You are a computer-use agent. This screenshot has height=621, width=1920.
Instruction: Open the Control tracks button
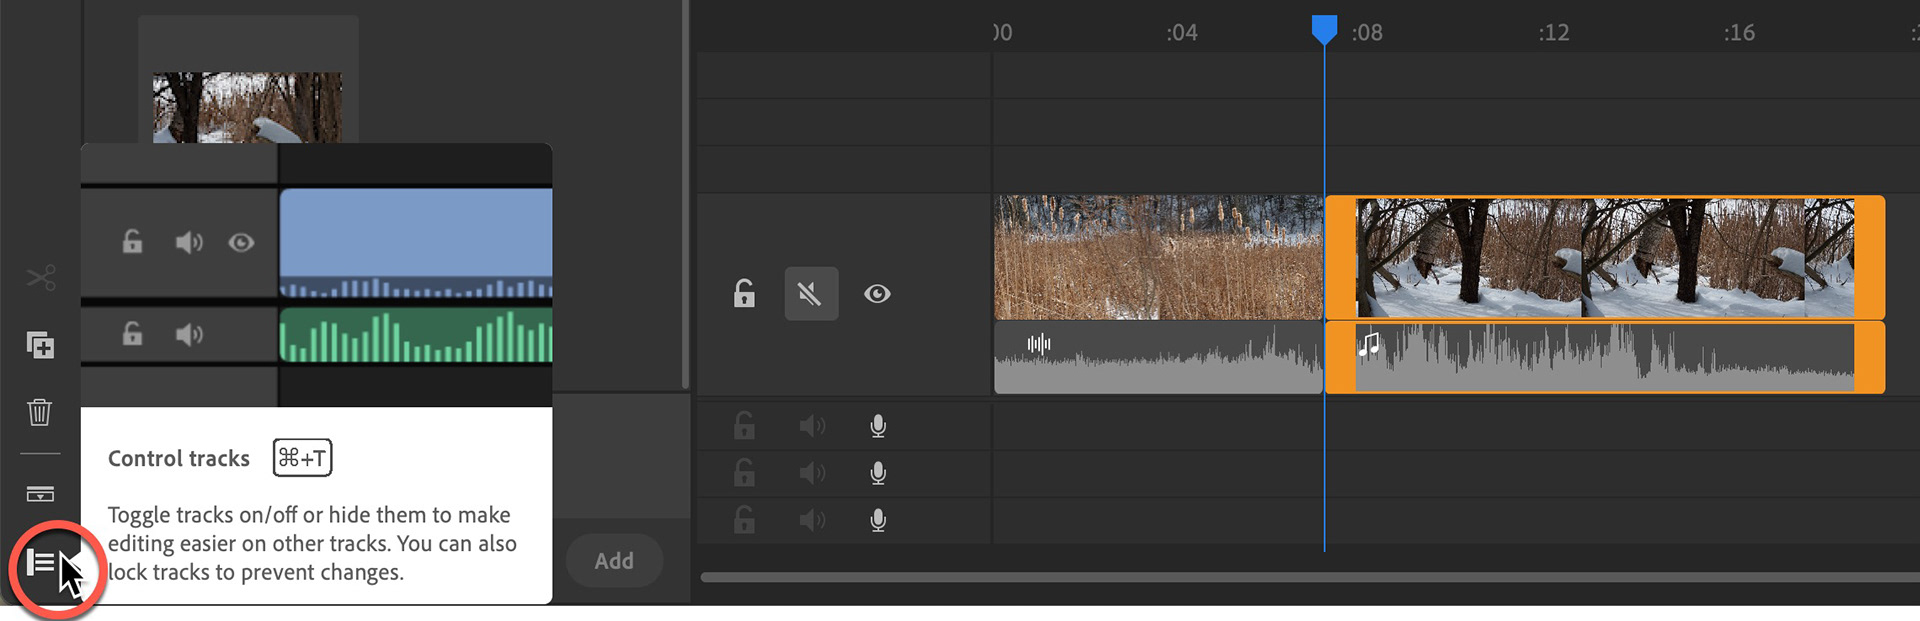point(41,563)
